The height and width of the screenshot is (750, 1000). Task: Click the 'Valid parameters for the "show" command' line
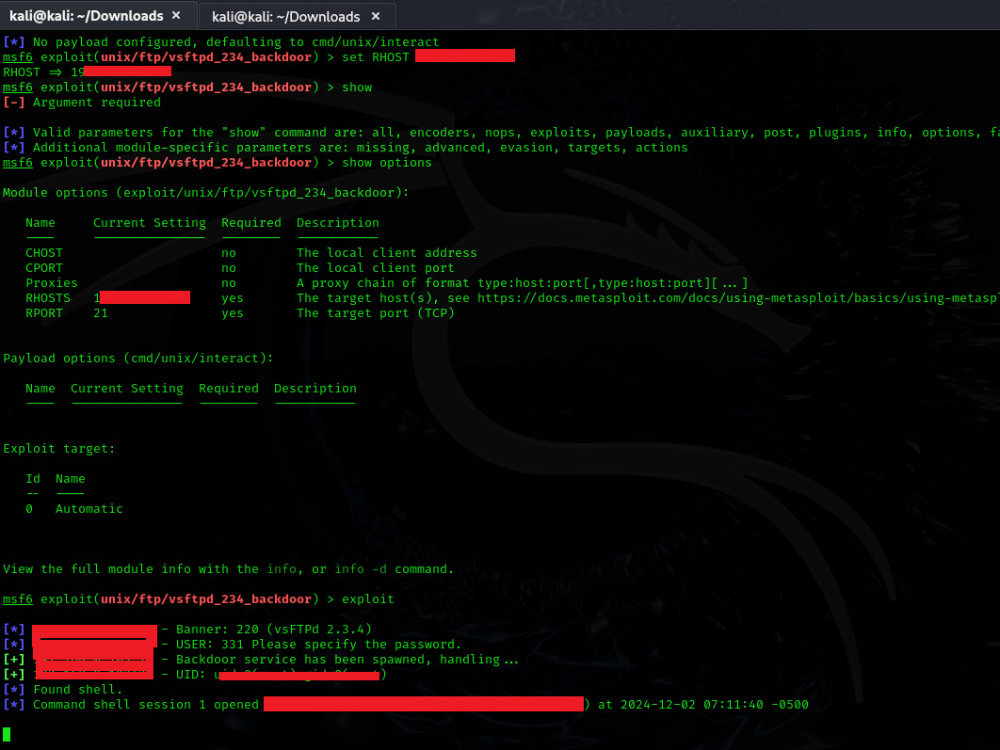(501, 133)
